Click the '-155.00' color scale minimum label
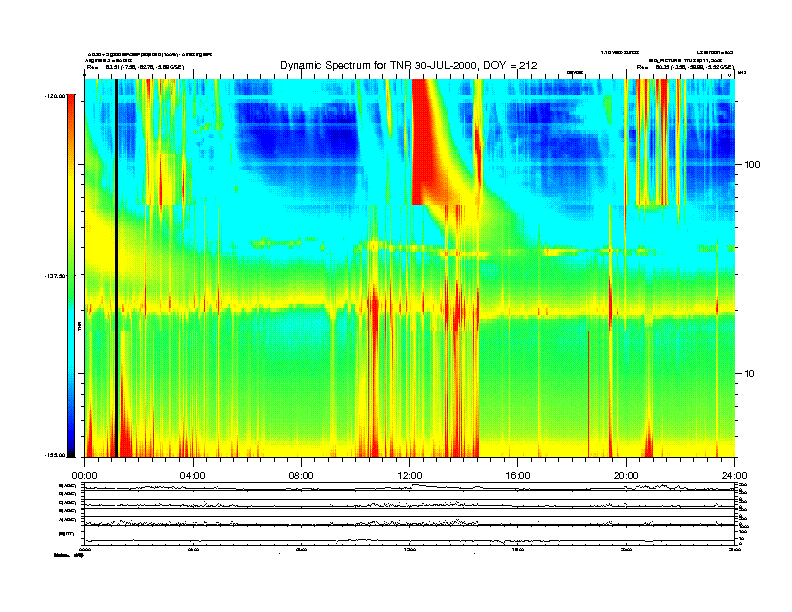The image size is (792, 612). point(55,455)
